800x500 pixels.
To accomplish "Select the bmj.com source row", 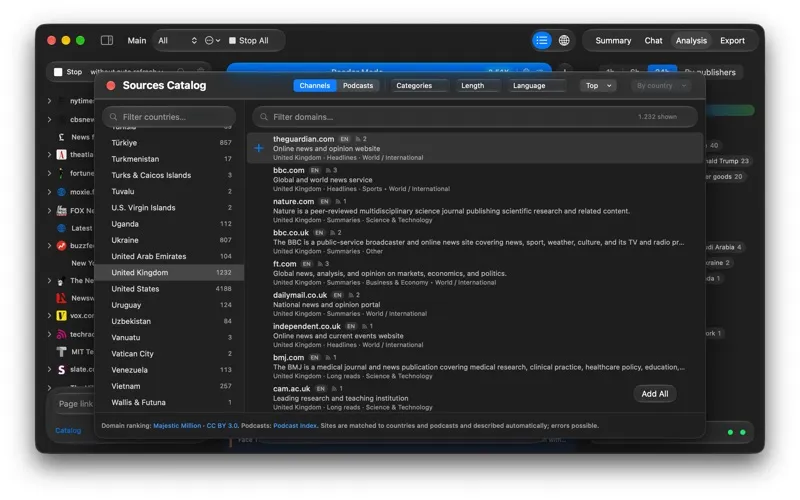I will pos(474,366).
